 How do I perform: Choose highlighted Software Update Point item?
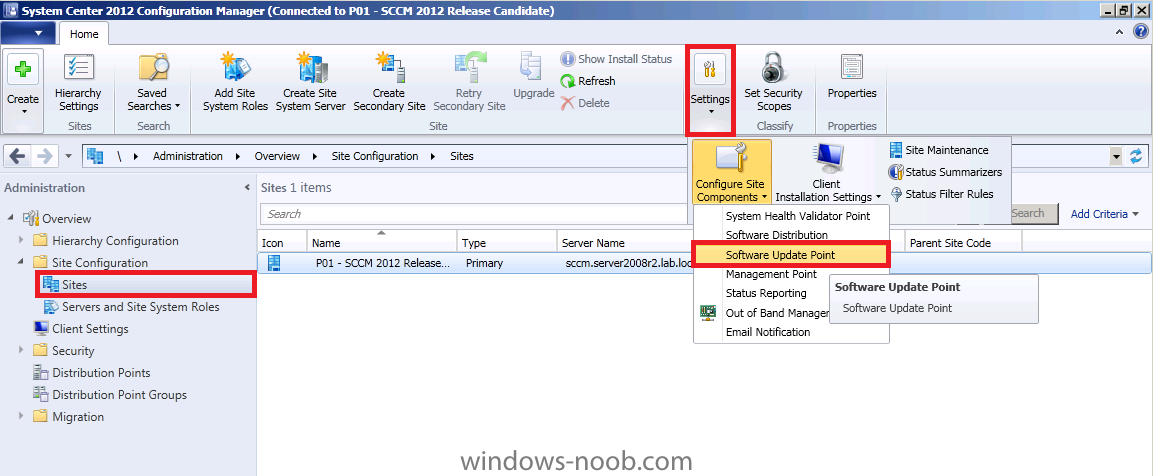point(791,255)
